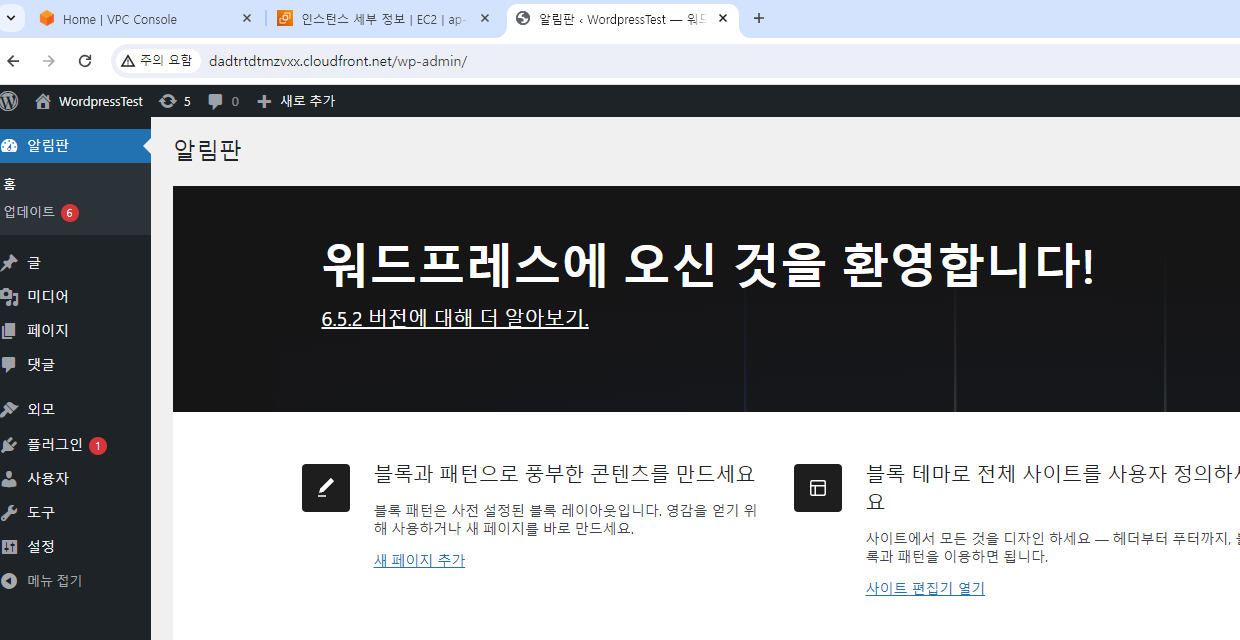1240x640 pixels.
Task: Click the 새로 추가 toolbar label
Action: tap(307, 101)
